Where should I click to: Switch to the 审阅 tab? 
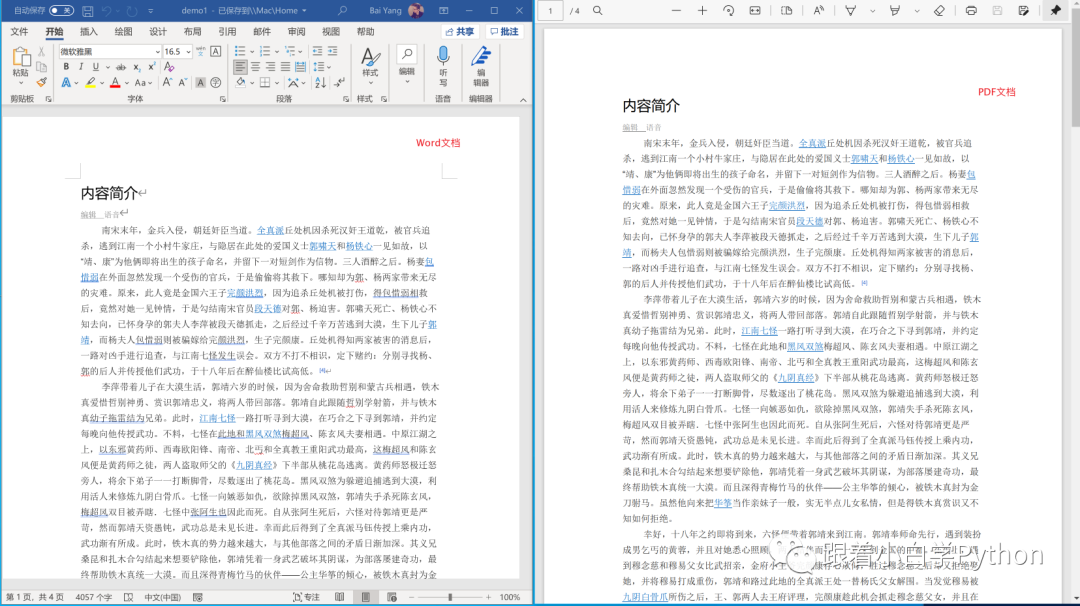tap(296, 32)
